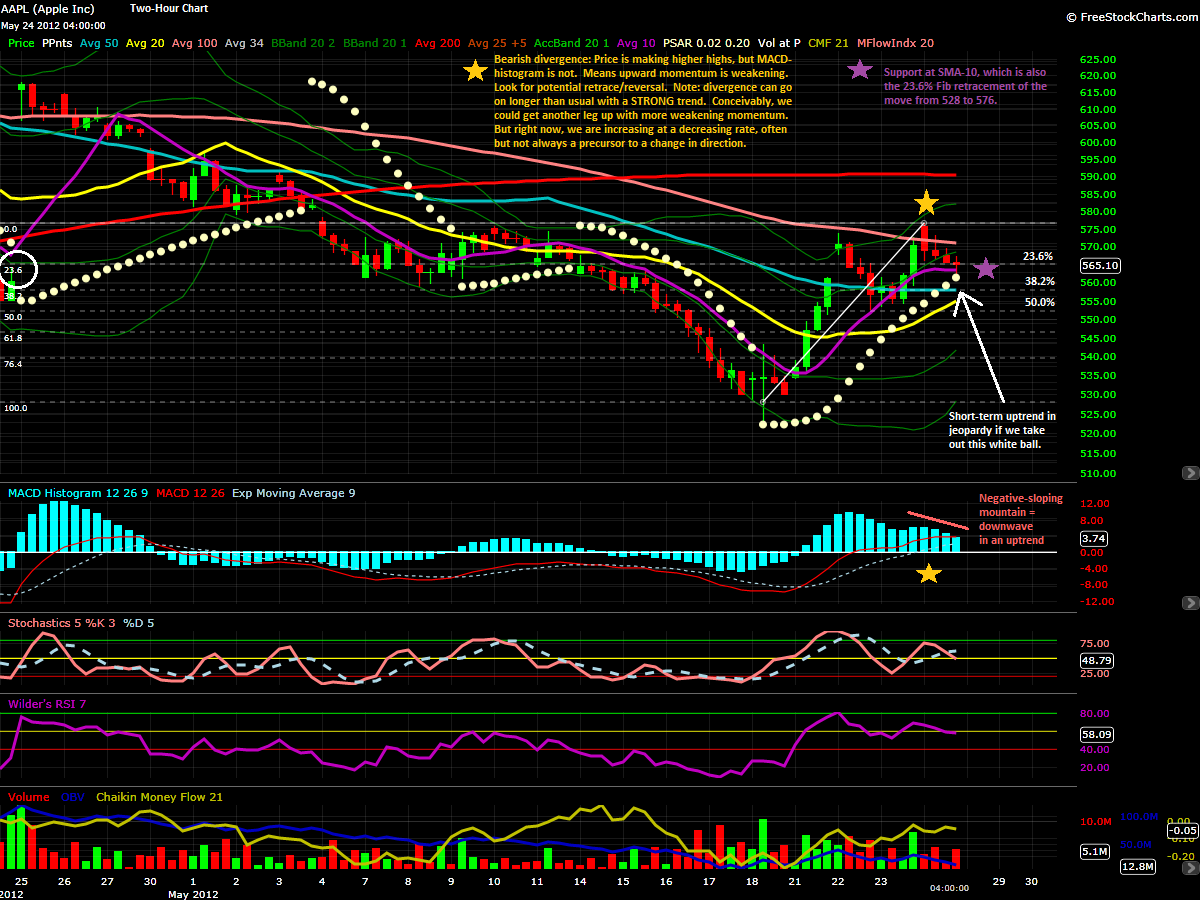Click the 12.8M OBV value box
This screenshot has width=1200, height=900.
(1137, 867)
